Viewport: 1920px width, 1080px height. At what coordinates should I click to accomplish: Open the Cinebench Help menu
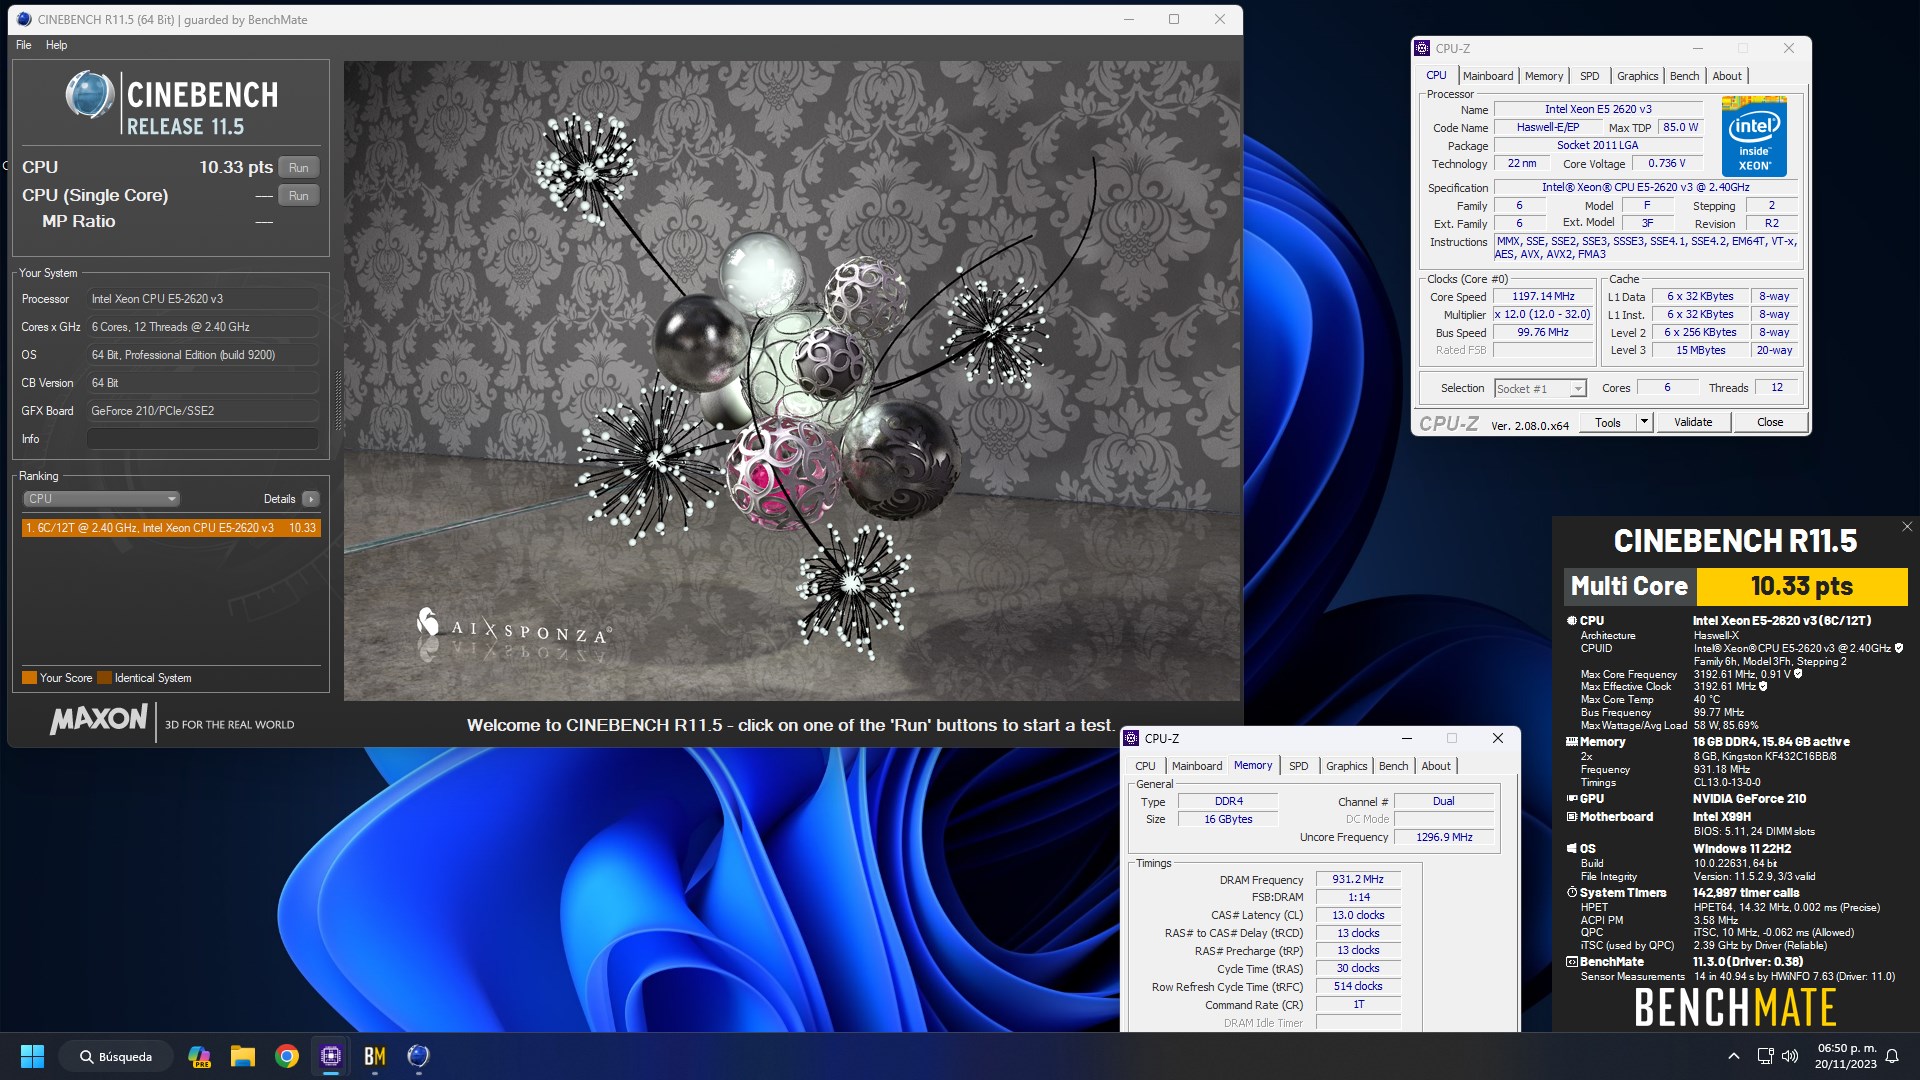pos(57,45)
